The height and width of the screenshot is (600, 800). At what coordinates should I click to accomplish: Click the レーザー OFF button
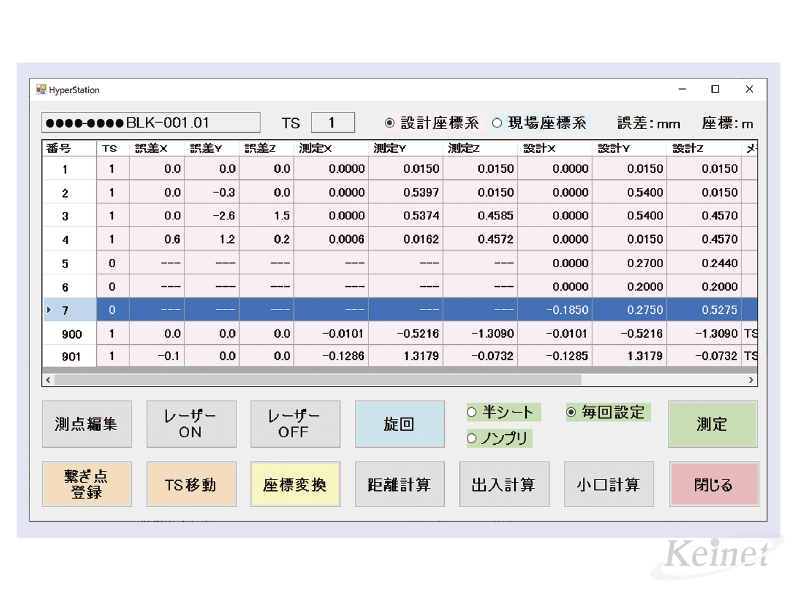point(294,424)
